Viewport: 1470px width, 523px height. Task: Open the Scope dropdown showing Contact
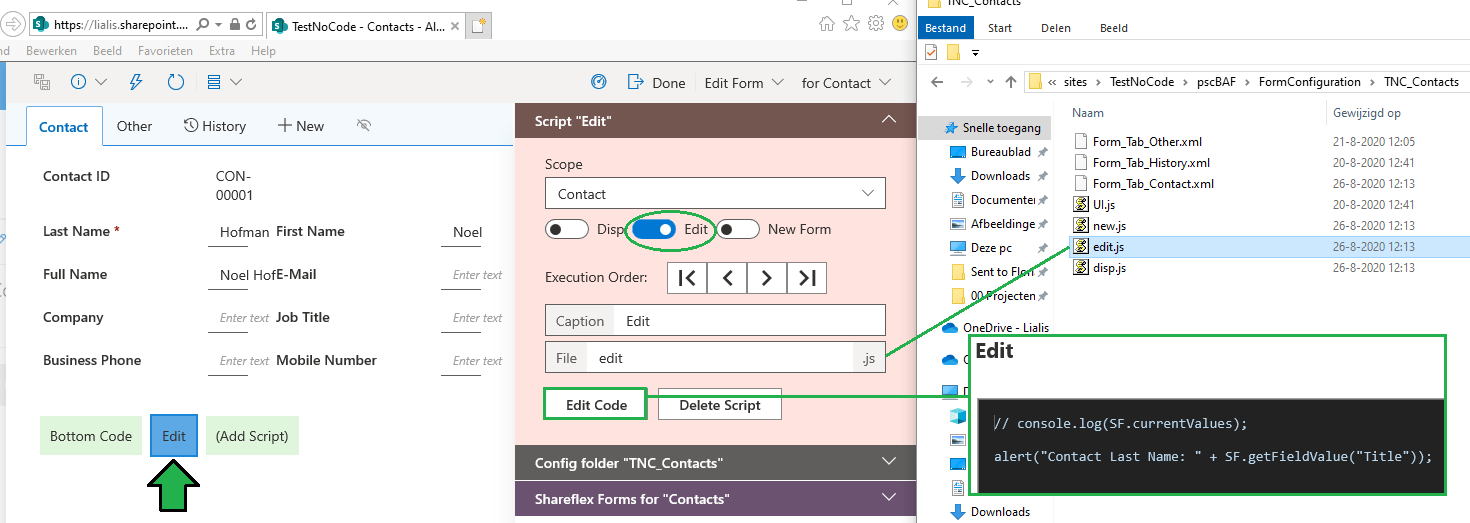point(715,194)
